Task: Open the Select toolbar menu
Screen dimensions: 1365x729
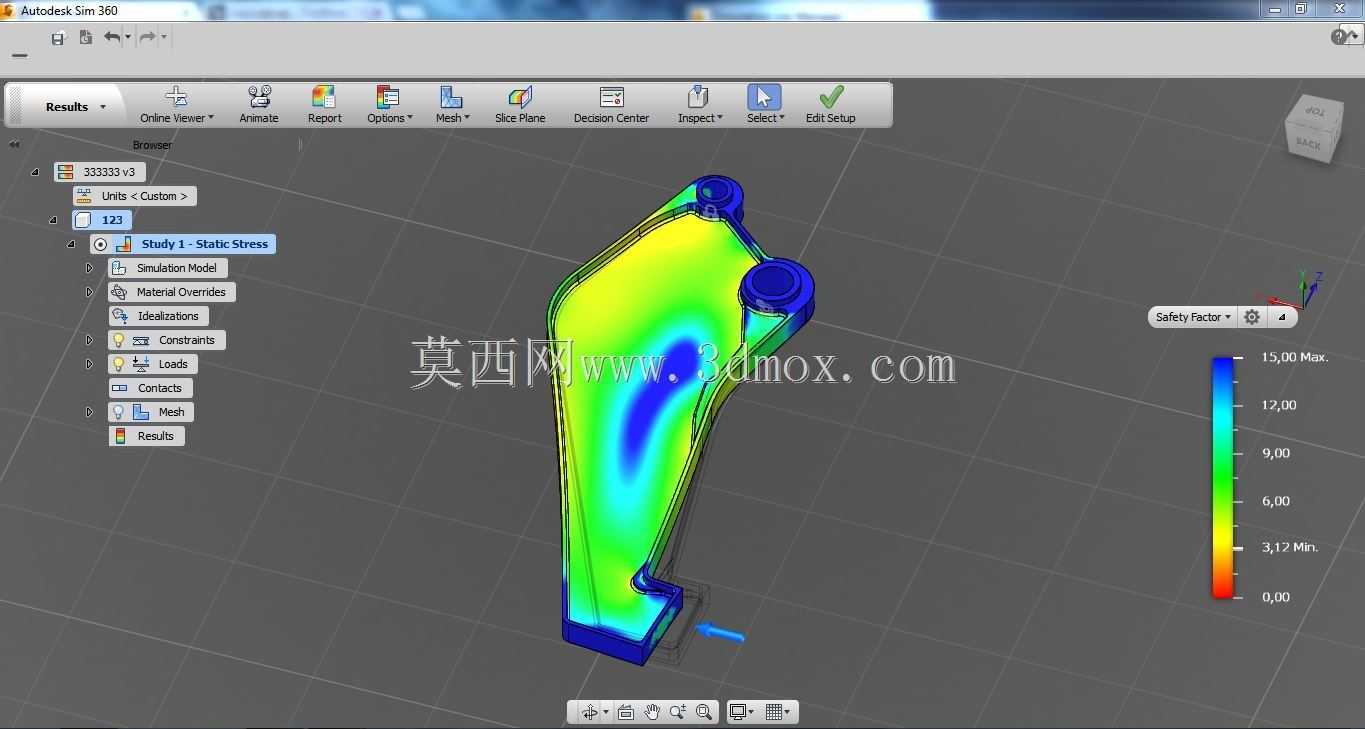Action: coord(765,118)
